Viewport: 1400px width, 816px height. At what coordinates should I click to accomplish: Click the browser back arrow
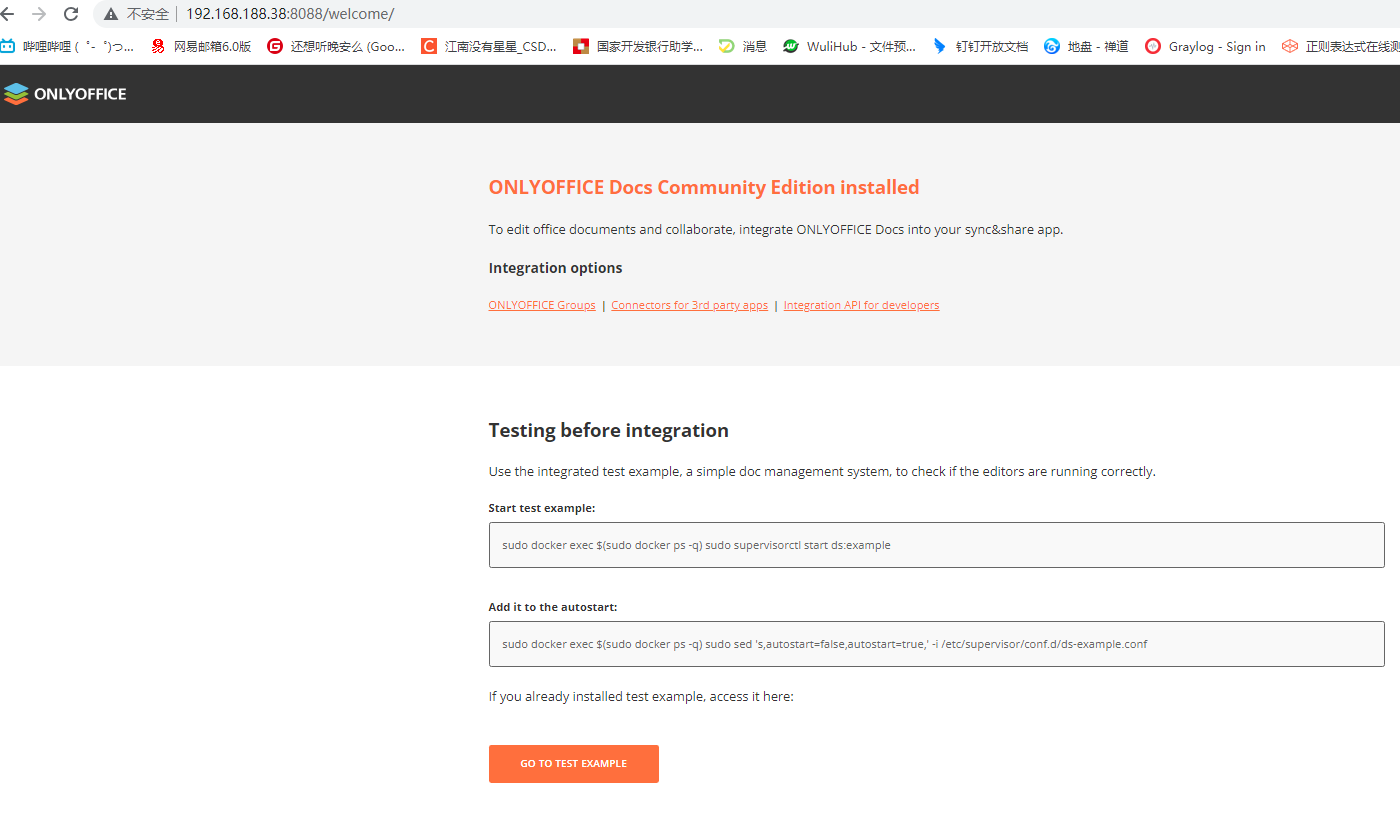6,14
